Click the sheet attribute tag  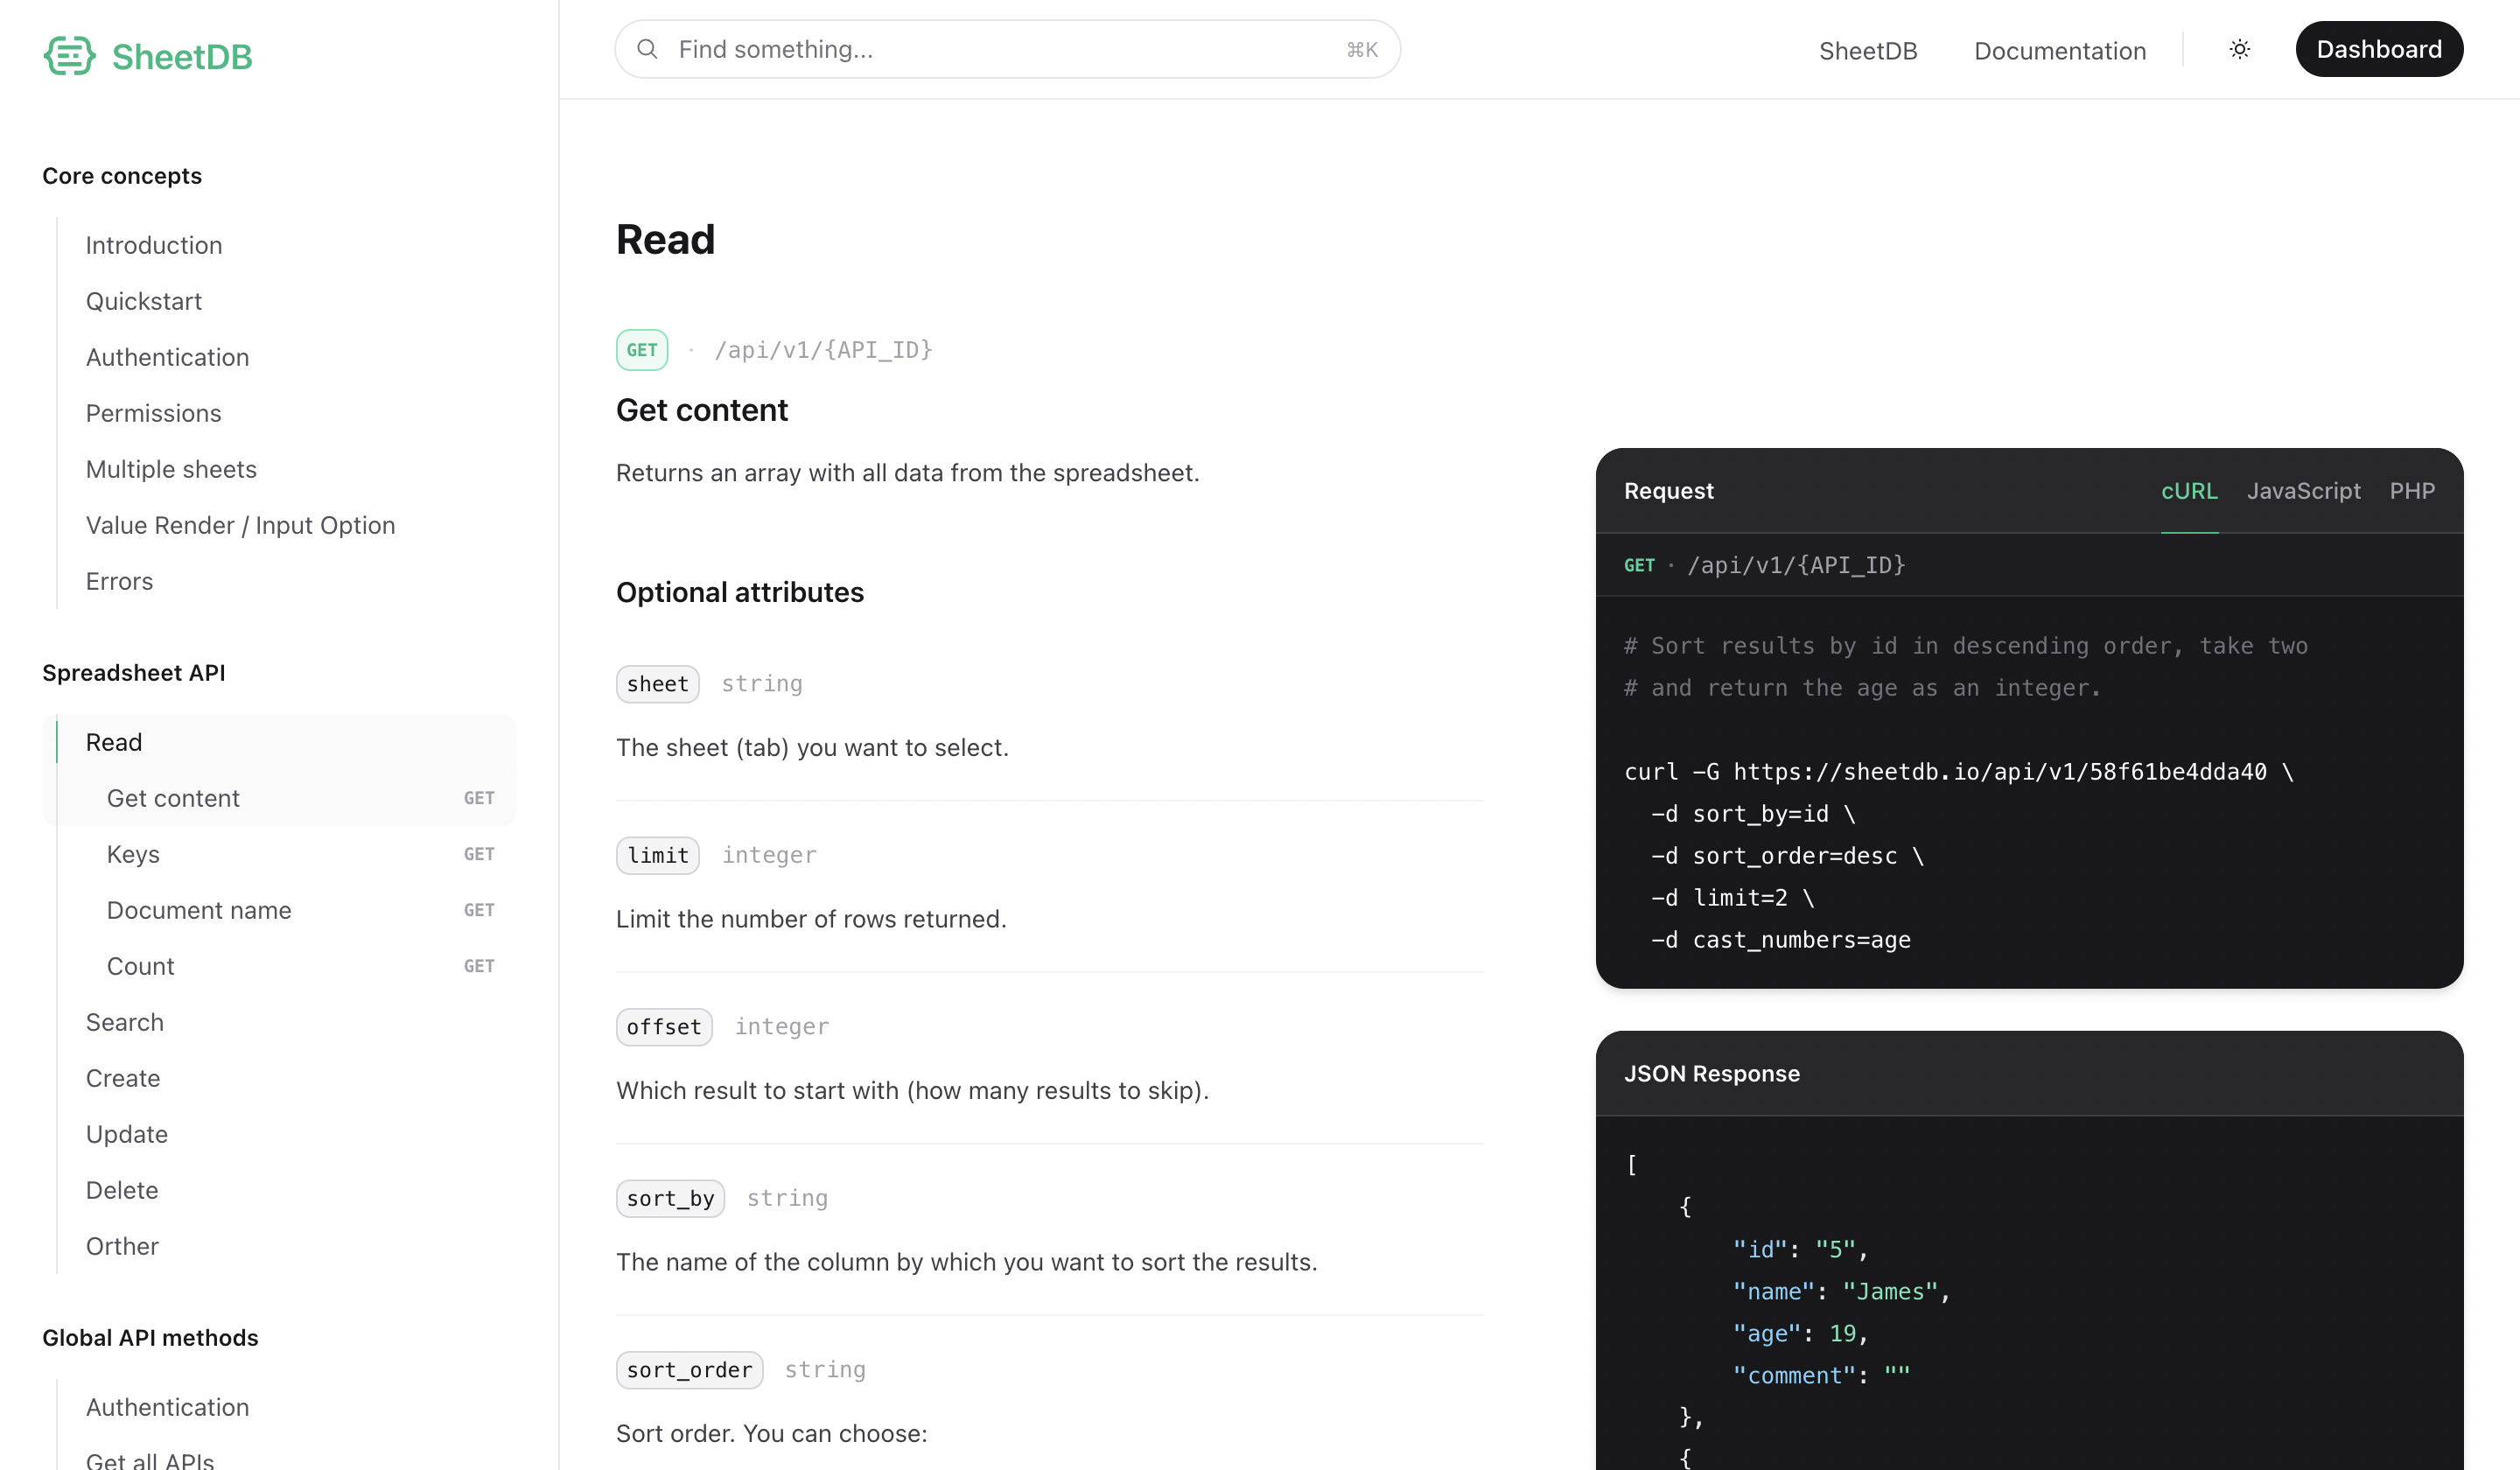click(x=657, y=684)
